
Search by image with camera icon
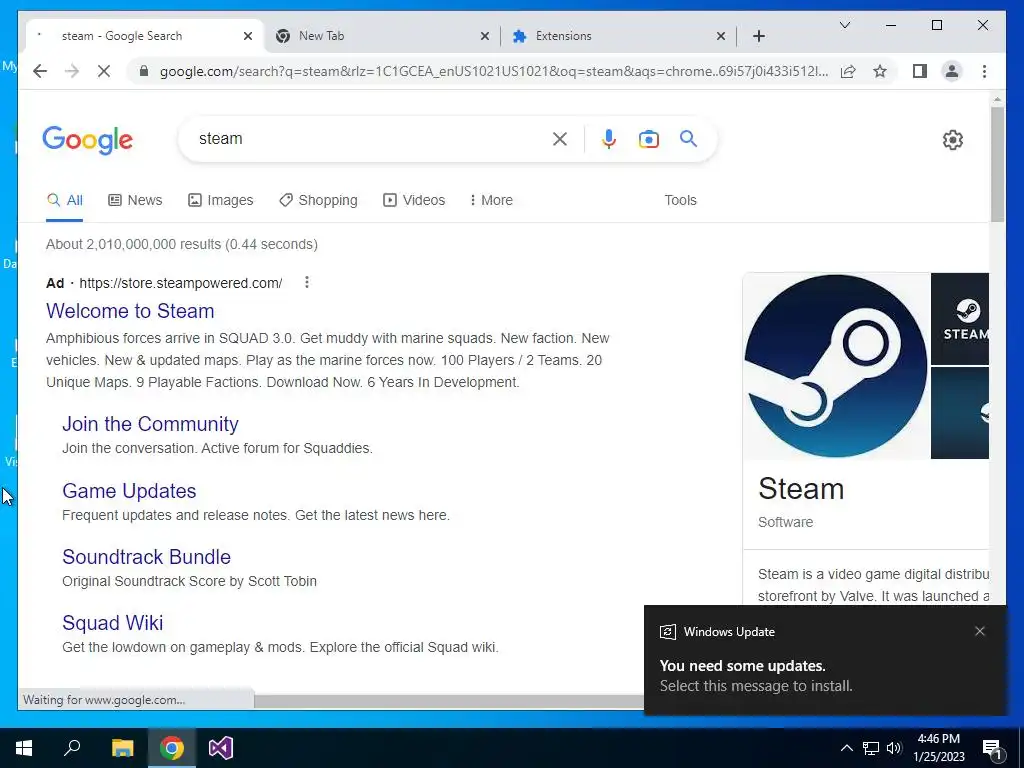pyautogui.click(x=648, y=138)
